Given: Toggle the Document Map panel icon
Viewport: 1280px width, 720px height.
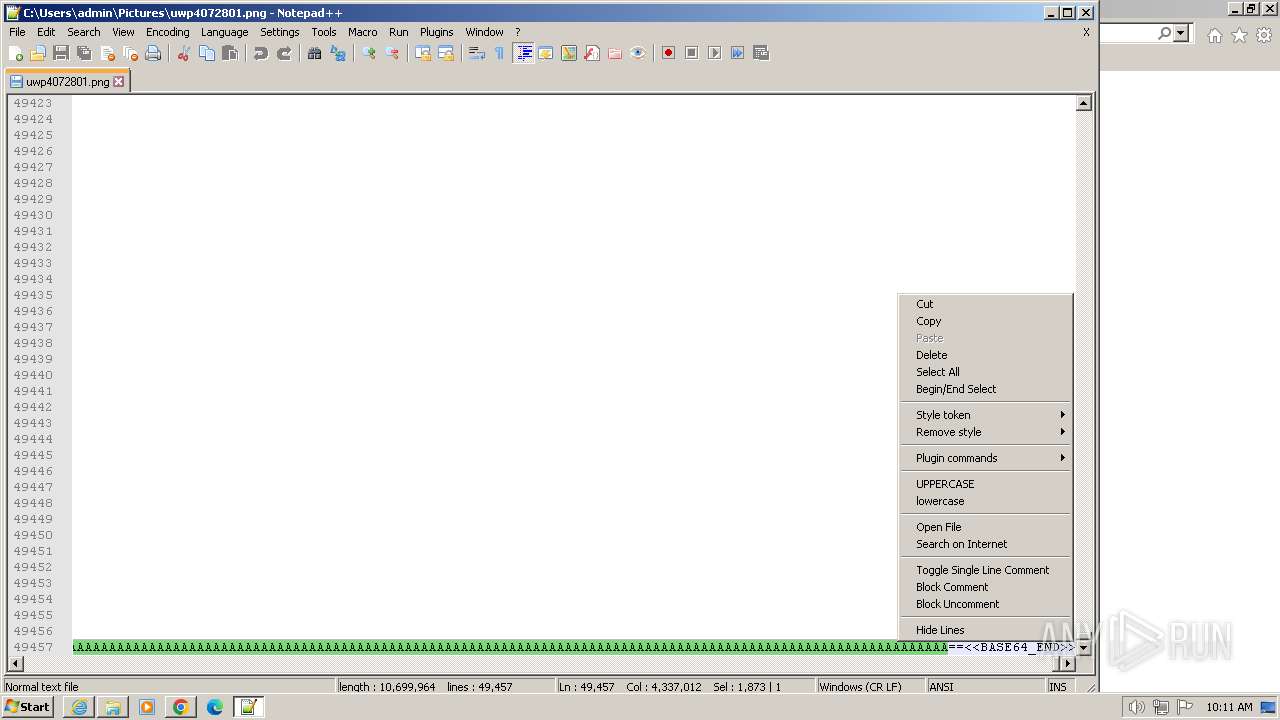Looking at the screenshot, I should (569, 53).
